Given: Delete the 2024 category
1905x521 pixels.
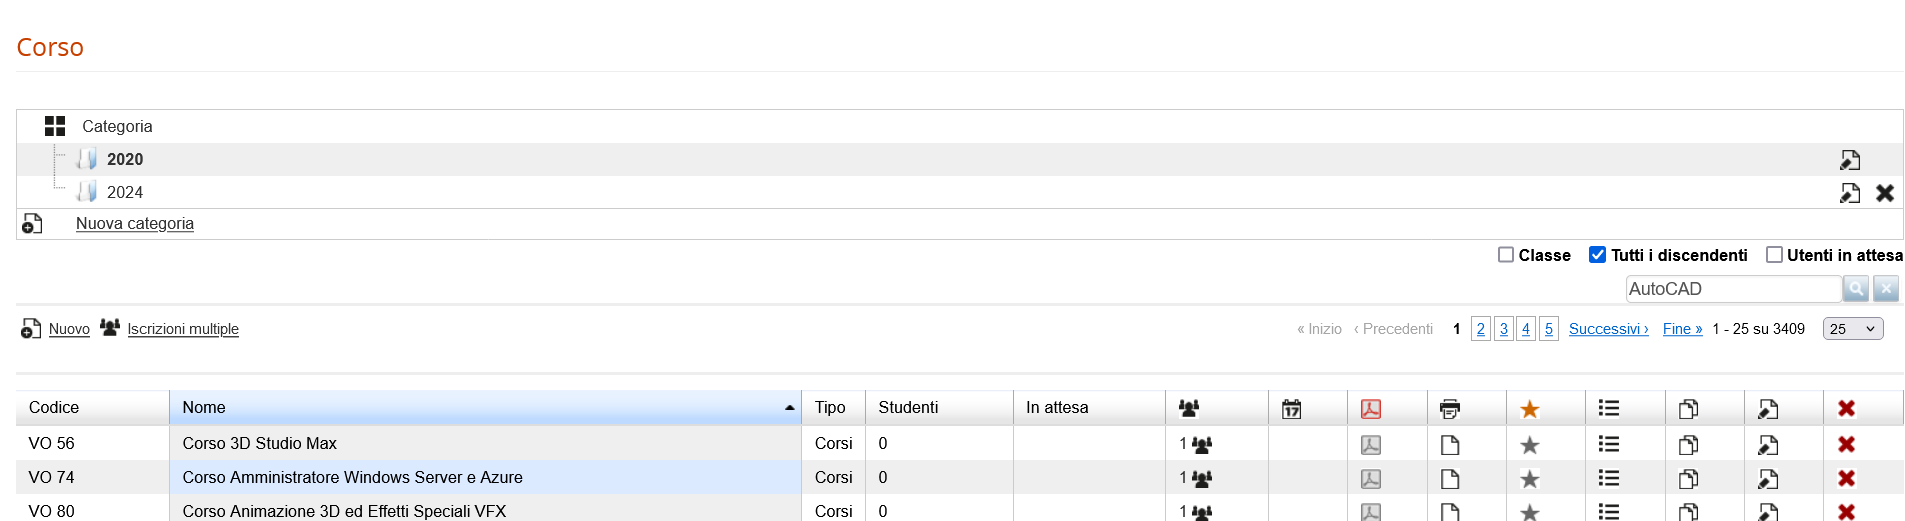Looking at the screenshot, I should pyautogui.click(x=1884, y=193).
